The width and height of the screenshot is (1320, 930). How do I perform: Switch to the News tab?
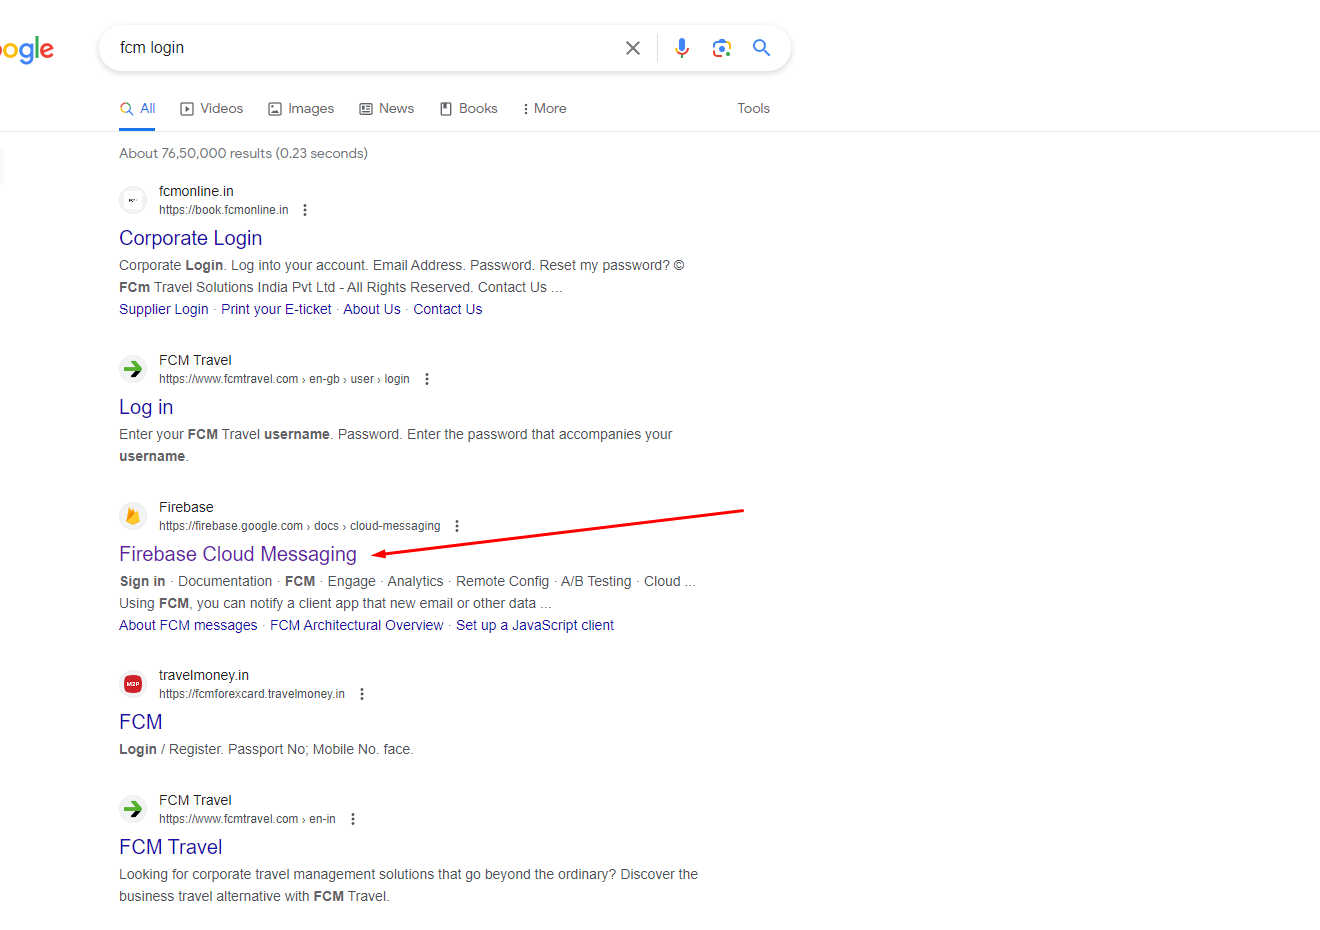pos(386,108)
